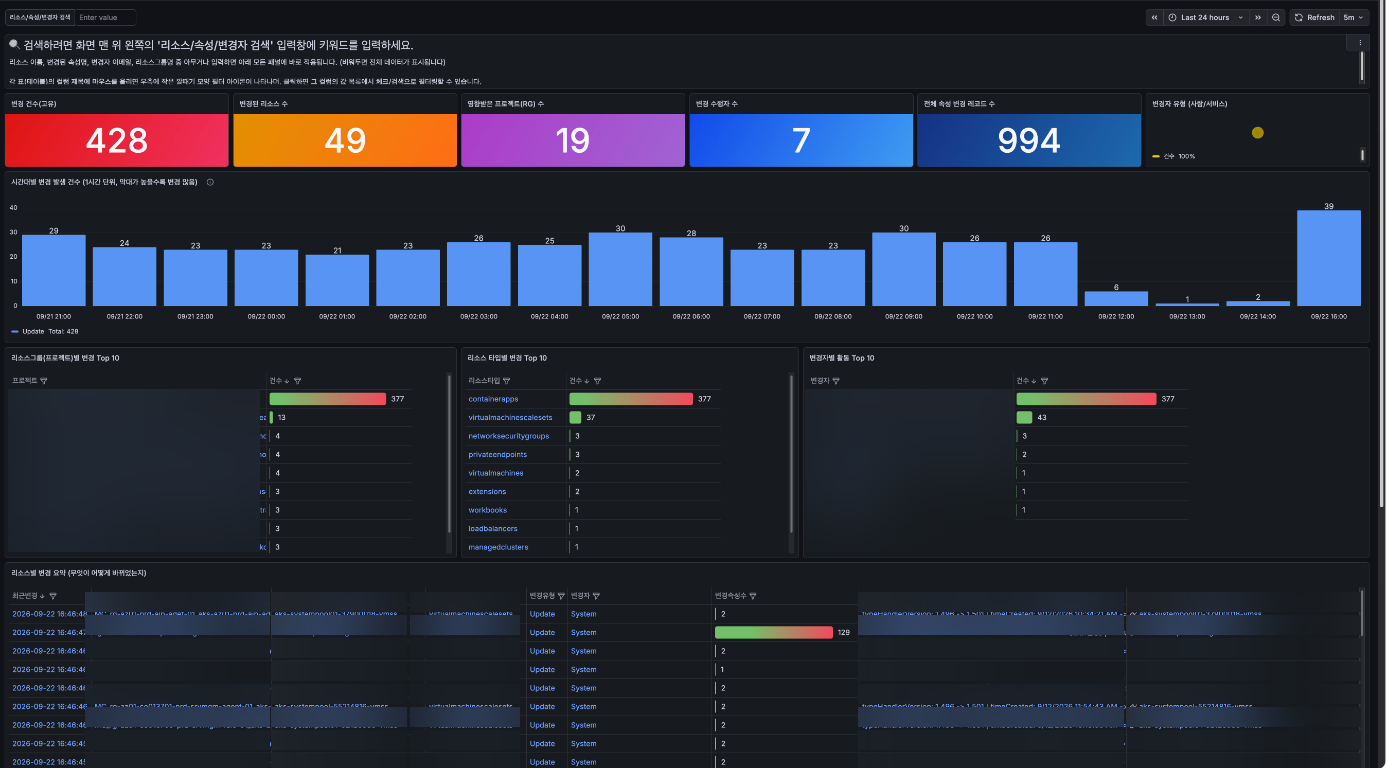Click the yellow pie dot in changer type panel

click(x=1258, y=133)
